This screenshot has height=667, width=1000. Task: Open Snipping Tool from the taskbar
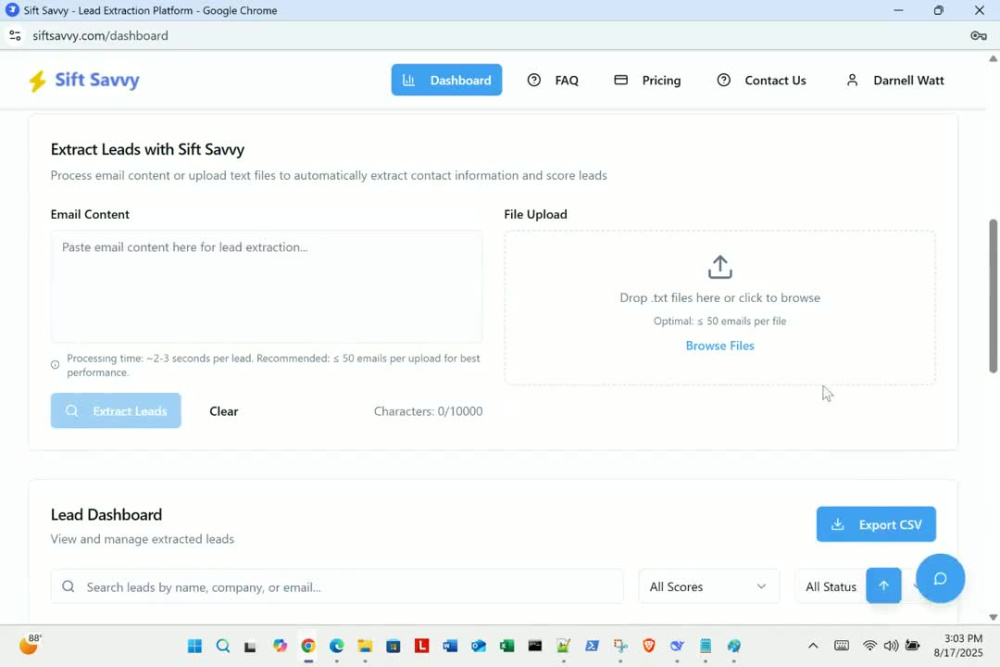pyautogui.click(x=621, y=646)
